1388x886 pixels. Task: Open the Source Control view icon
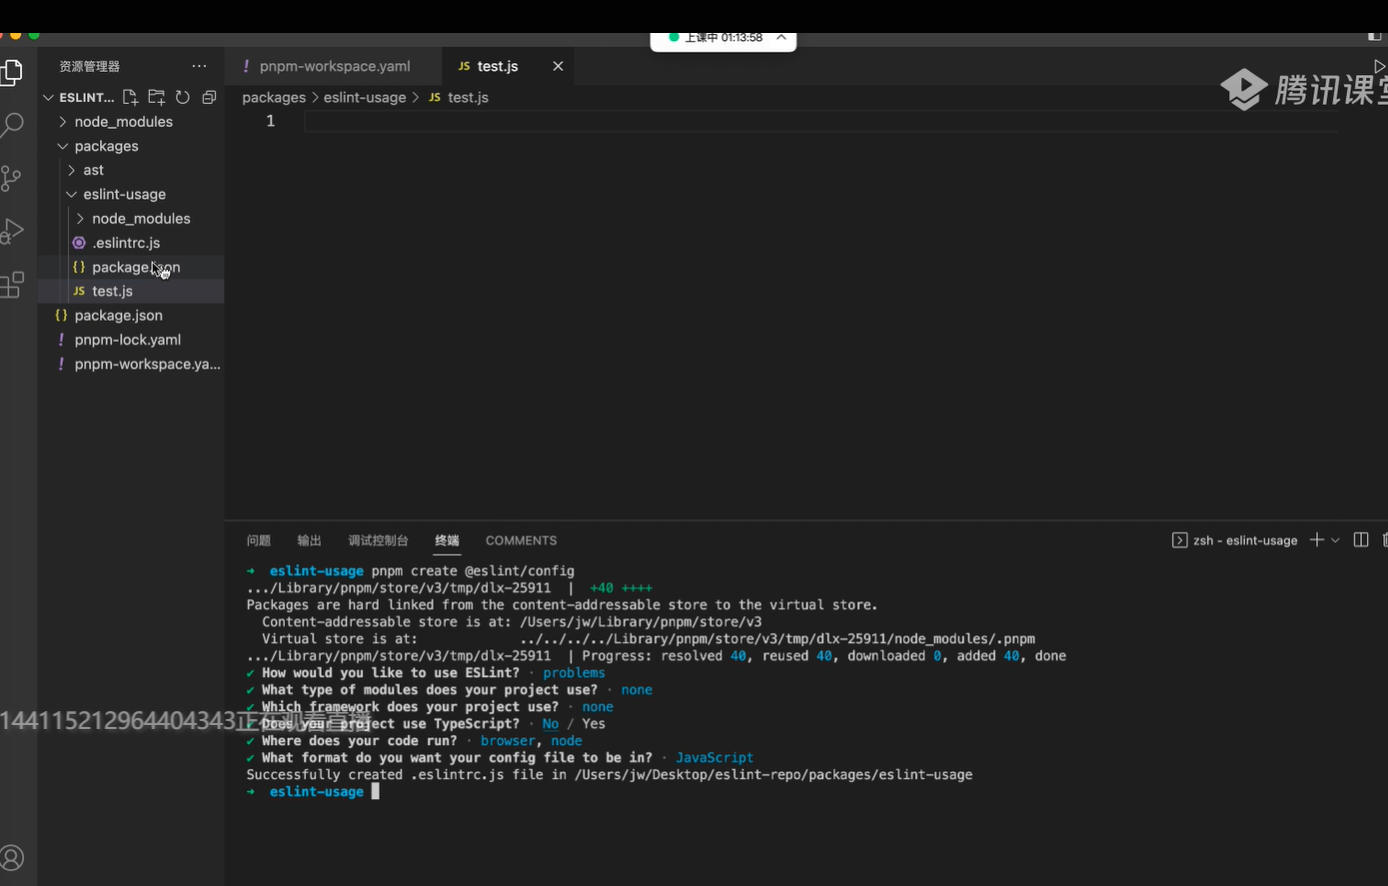pos(12,178)
